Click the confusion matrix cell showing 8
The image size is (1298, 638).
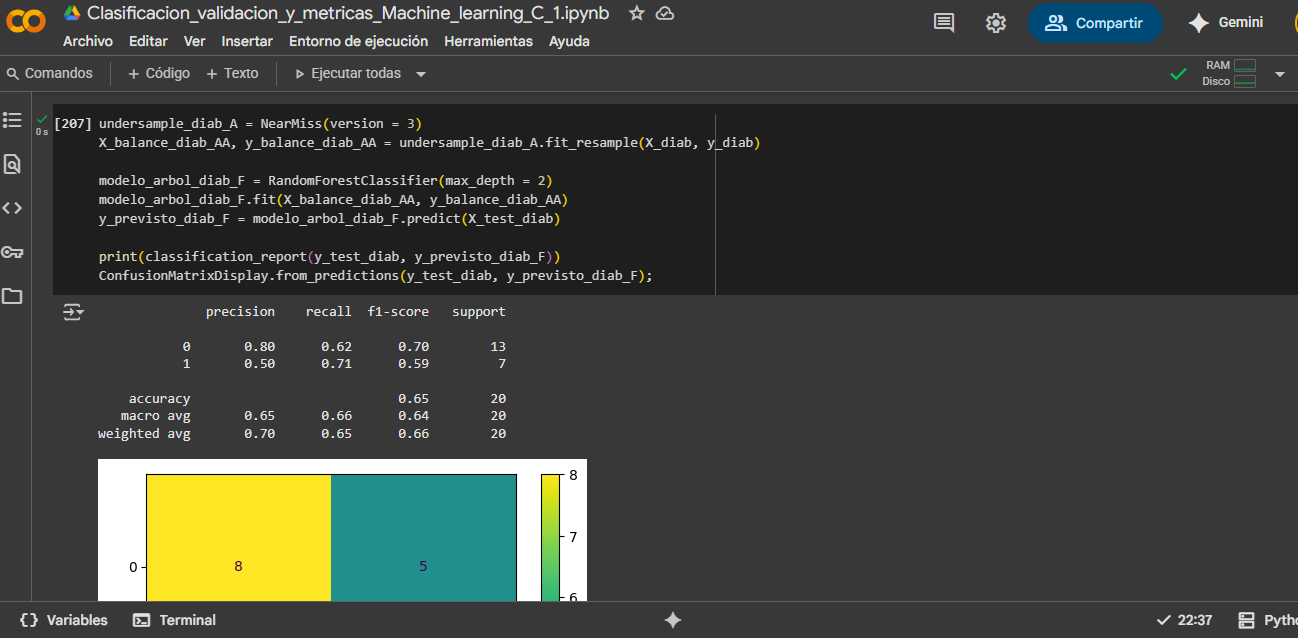[238, 539]
